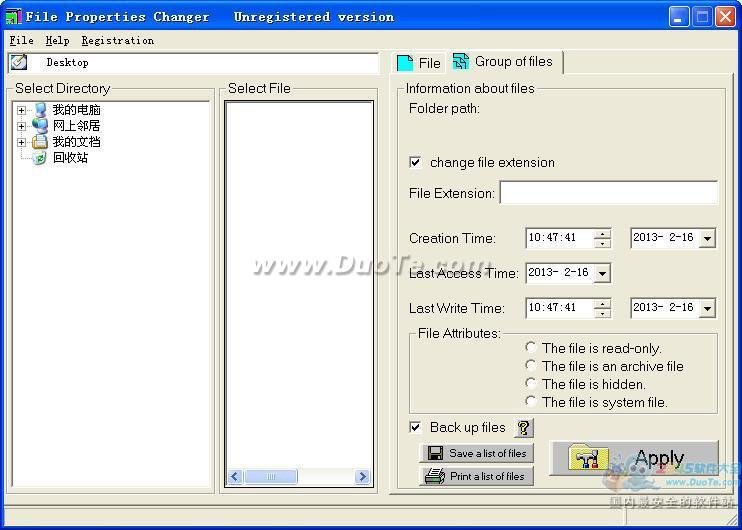Image resolution: width=742 pixels, height=530 pixels.
Task: Click the file list horizontal scrollbar
Action: 298,477
